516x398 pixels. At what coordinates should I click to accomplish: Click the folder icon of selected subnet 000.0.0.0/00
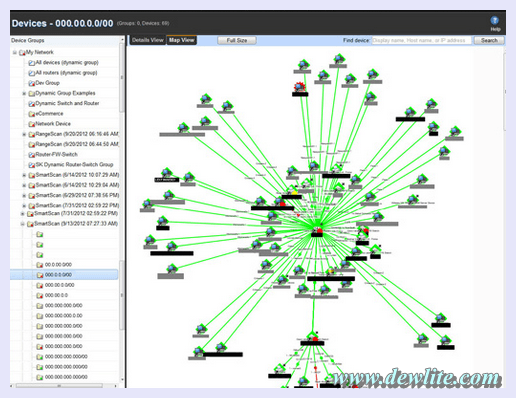click(x=40, y=275)
